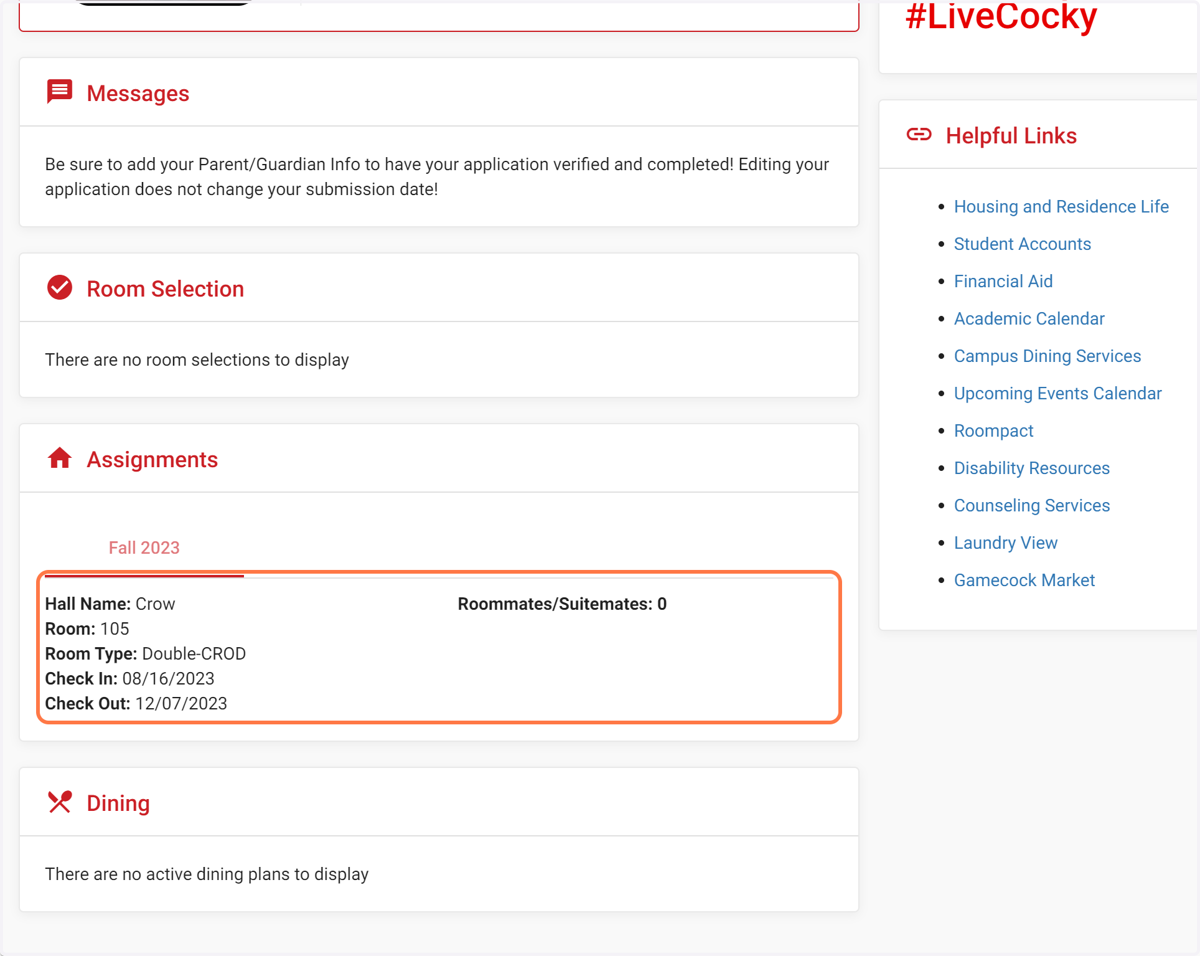This screenshot has width=1200, height=956.
Task: Click the 'Hall Name: Crow' line
Action: 110,604
